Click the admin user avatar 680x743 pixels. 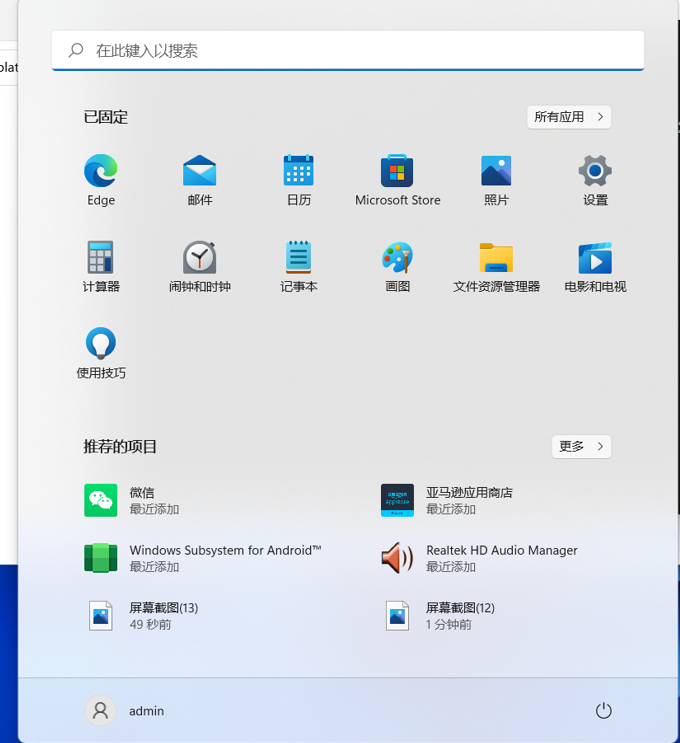pyautogui.click(x=100, y=710)
